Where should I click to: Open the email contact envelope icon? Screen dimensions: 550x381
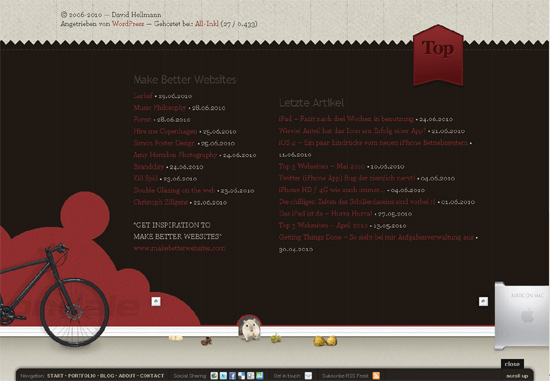click(308, 376)
